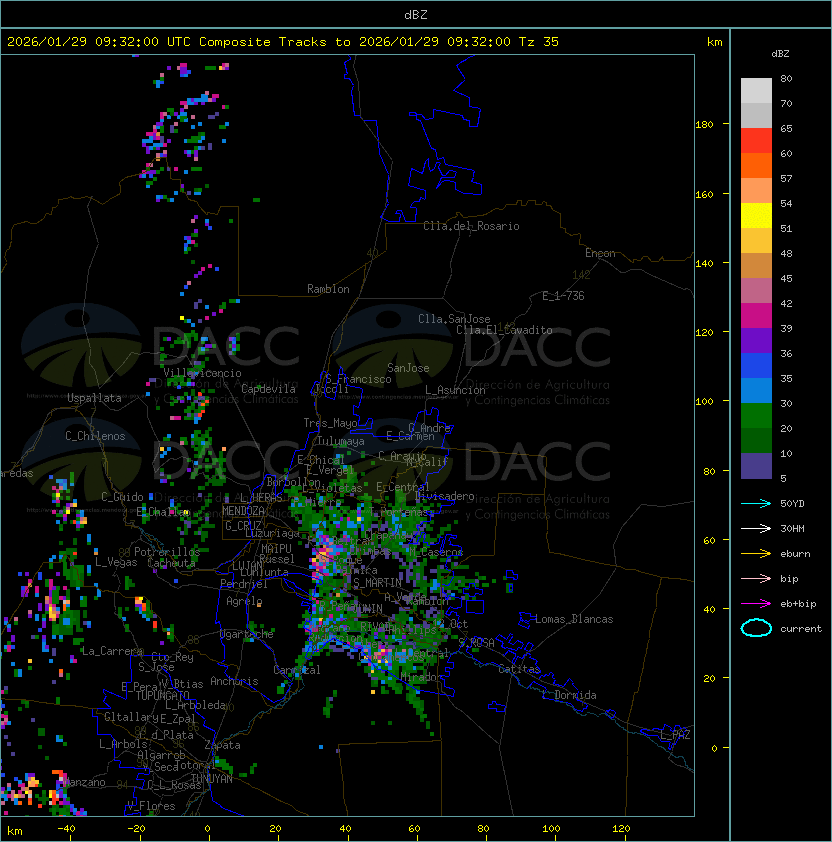Click the 'dBZ' title at window top

(416, 15)
